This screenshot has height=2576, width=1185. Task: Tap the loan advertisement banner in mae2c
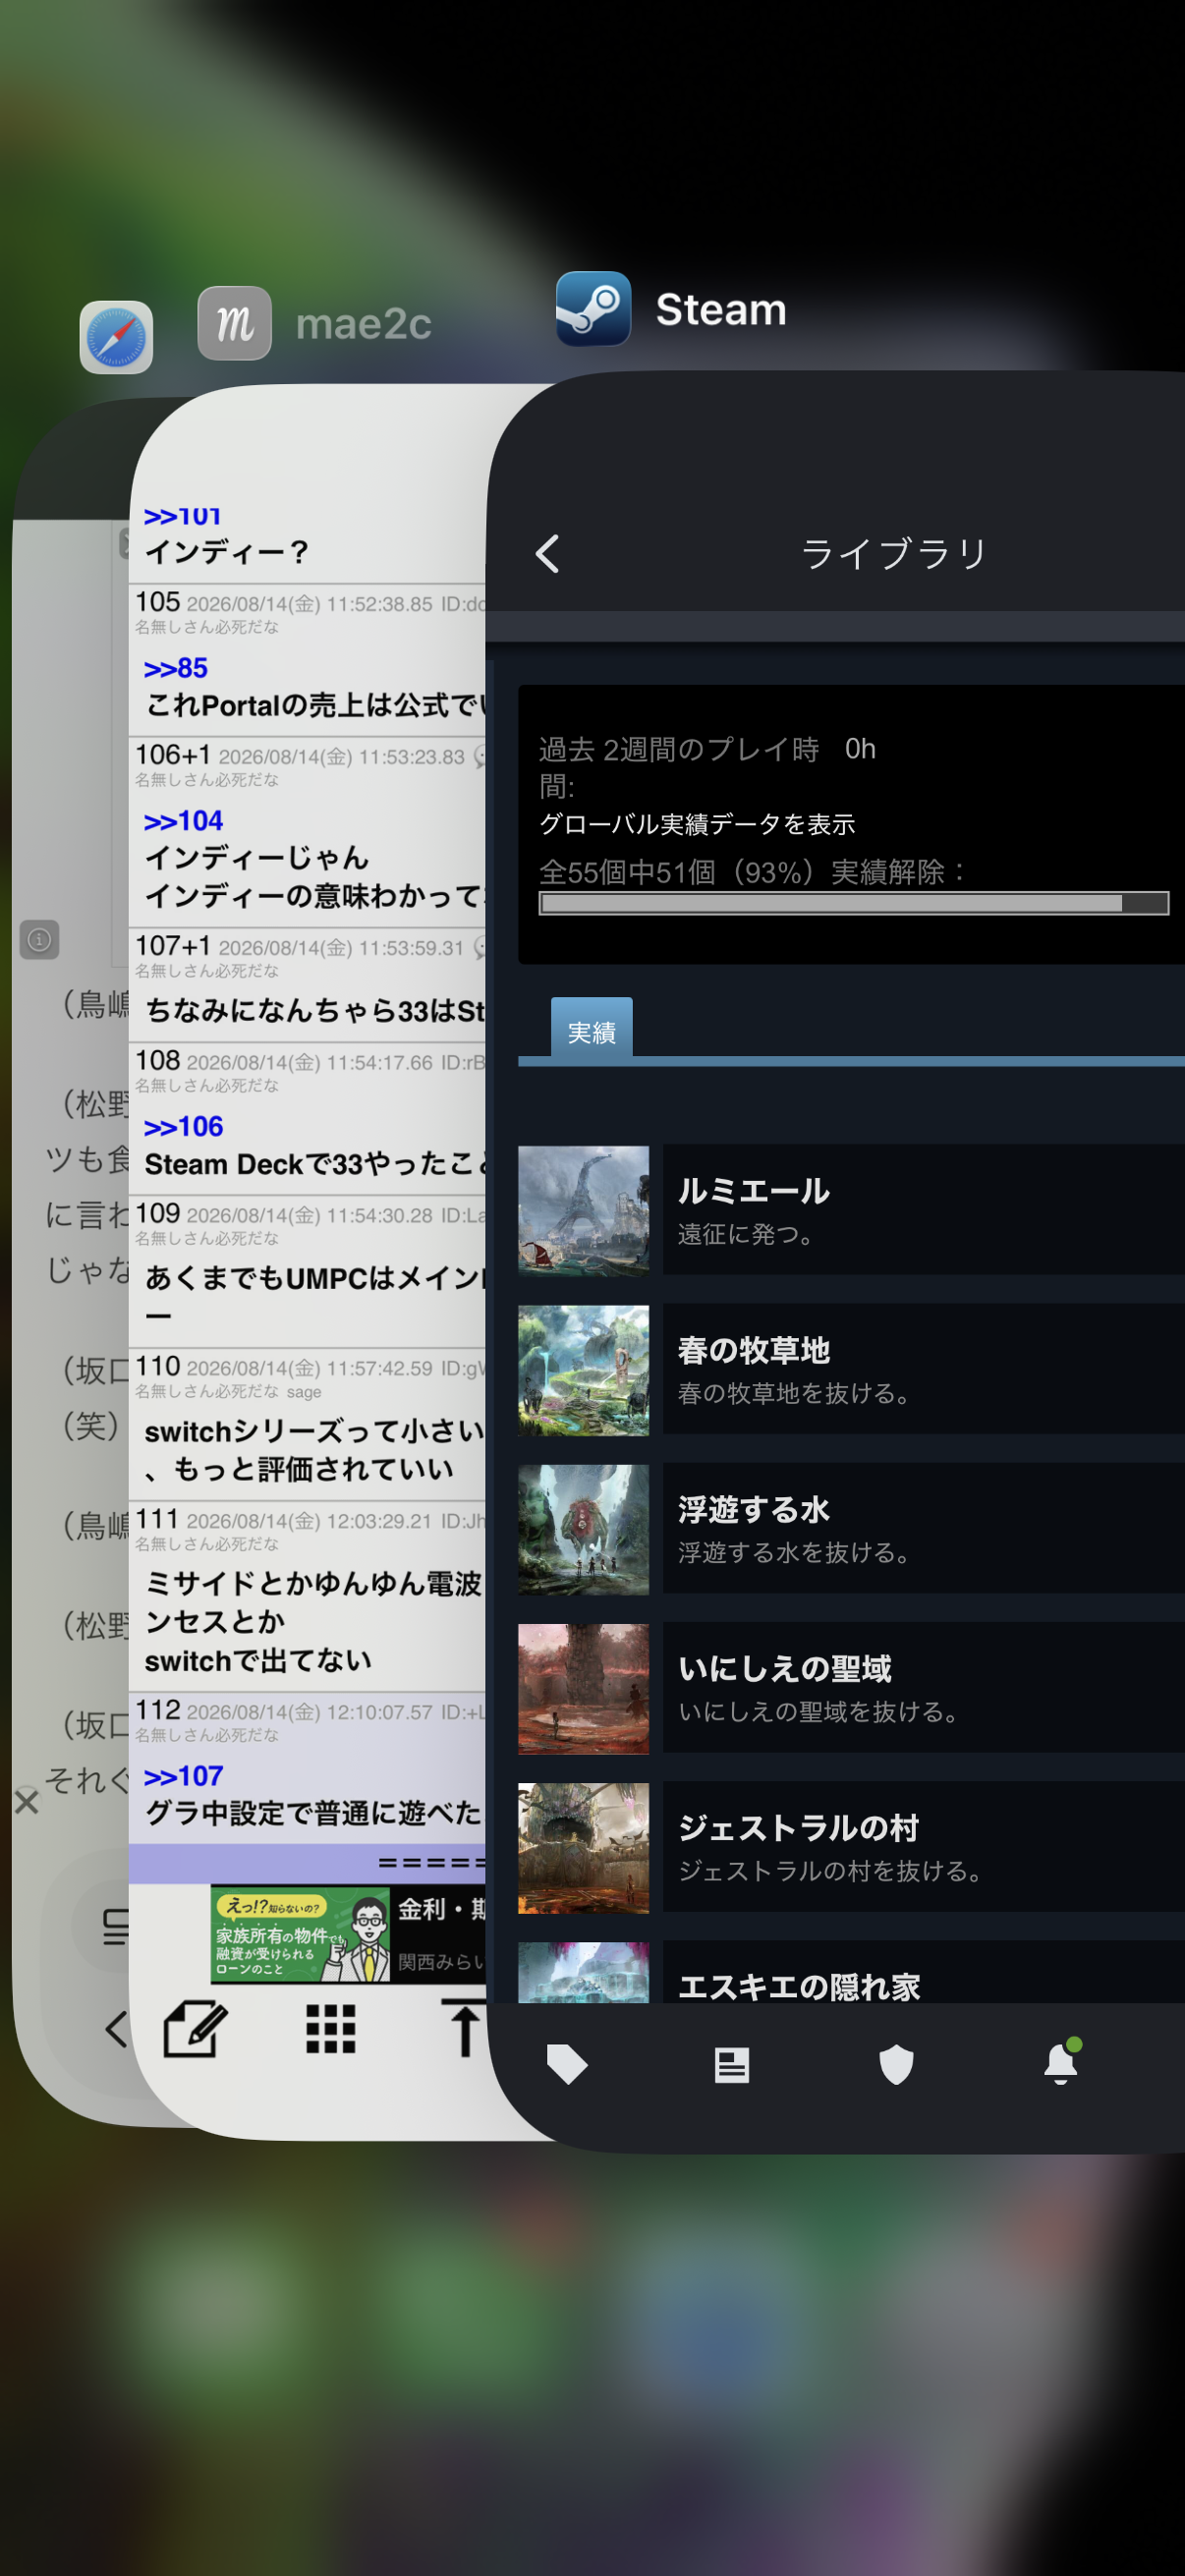[x=348, y=1934]
